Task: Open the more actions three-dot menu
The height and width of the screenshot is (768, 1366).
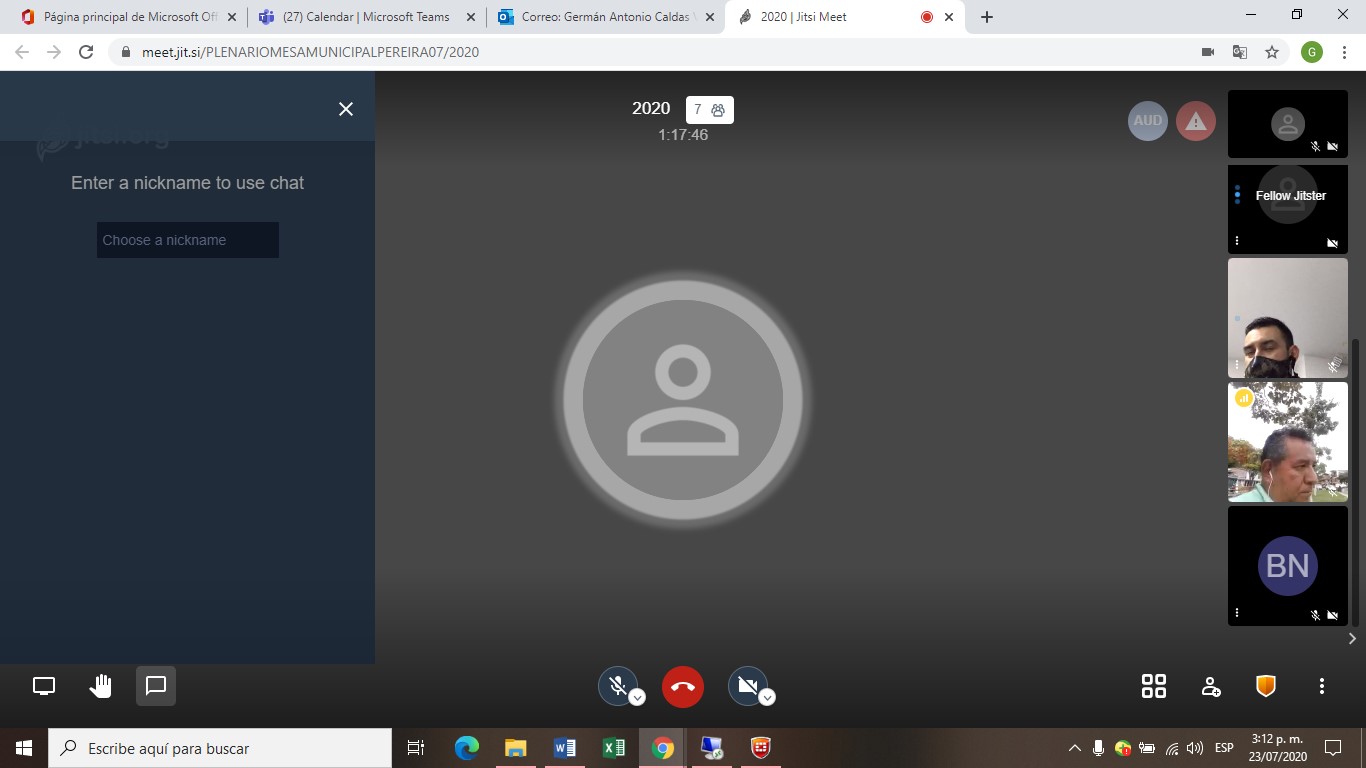Action: [x=1322, y=686]
